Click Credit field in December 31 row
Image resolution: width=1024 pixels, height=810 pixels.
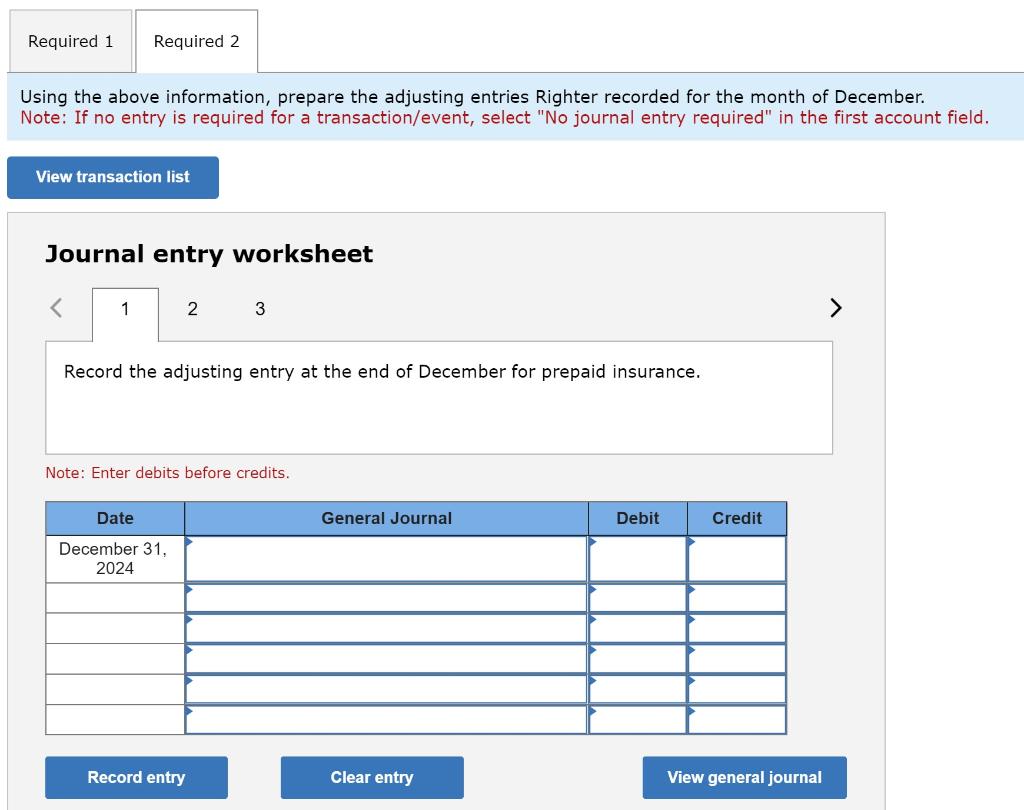point(737,559)
